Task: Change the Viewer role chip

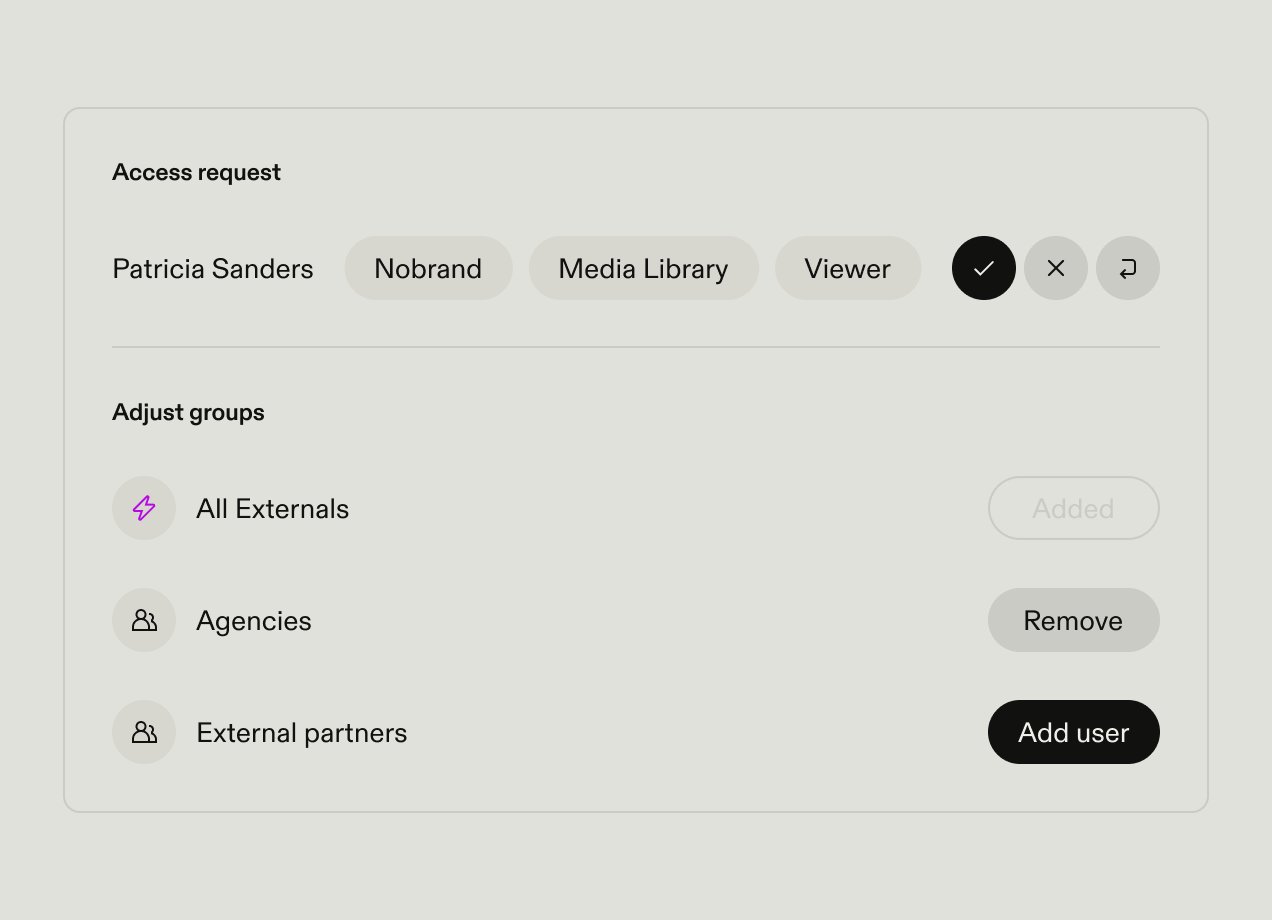Action: point(847,268)
